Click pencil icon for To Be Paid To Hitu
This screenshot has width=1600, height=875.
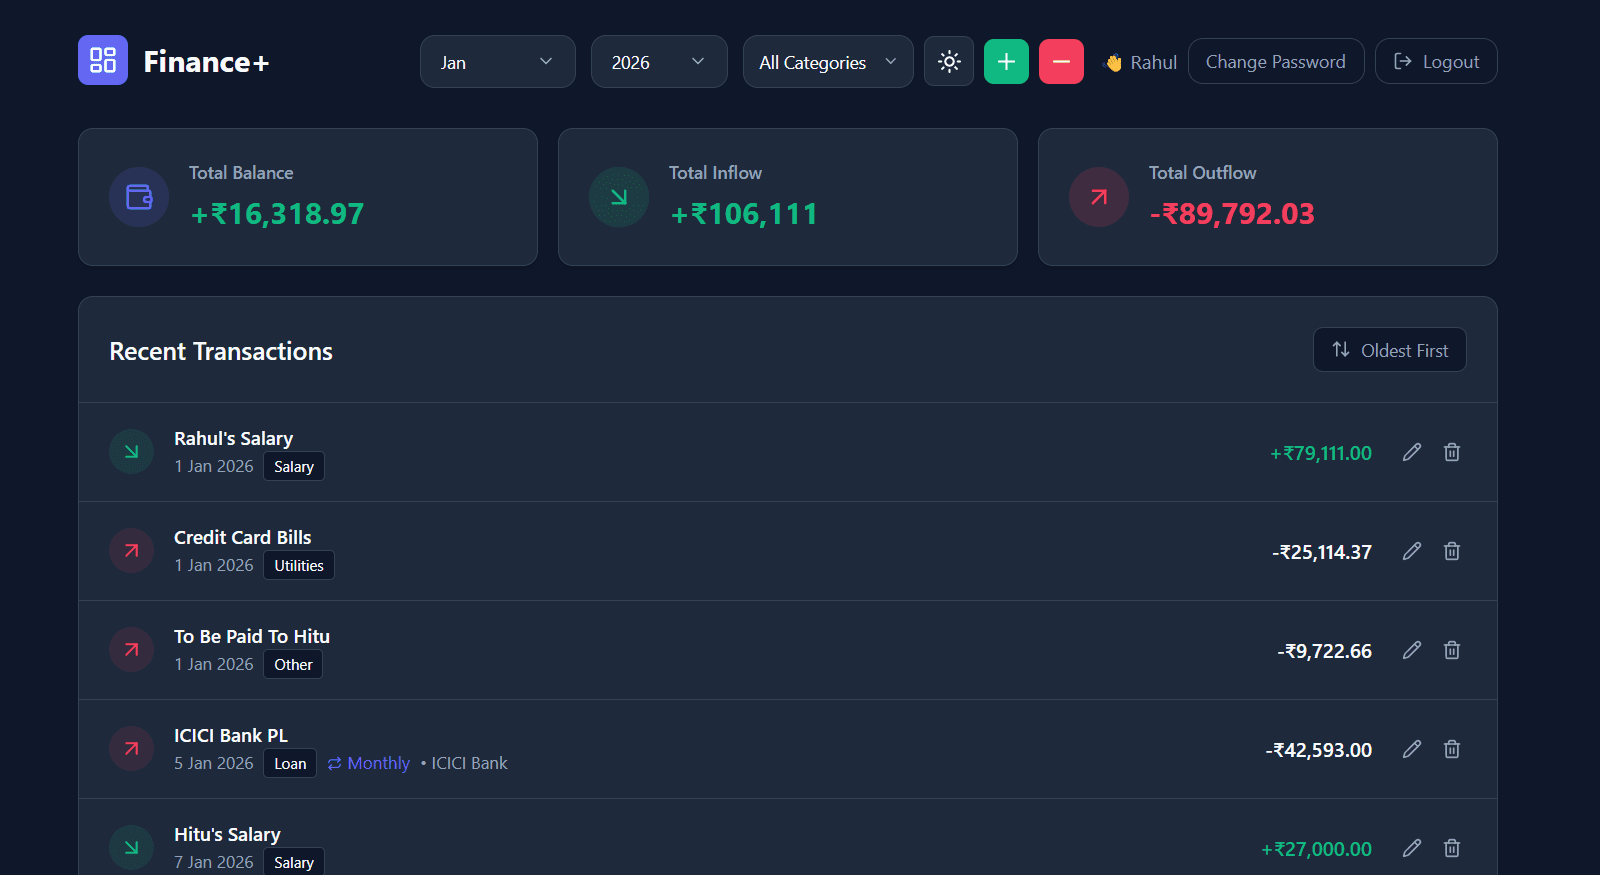click(x=1412, y=650)
